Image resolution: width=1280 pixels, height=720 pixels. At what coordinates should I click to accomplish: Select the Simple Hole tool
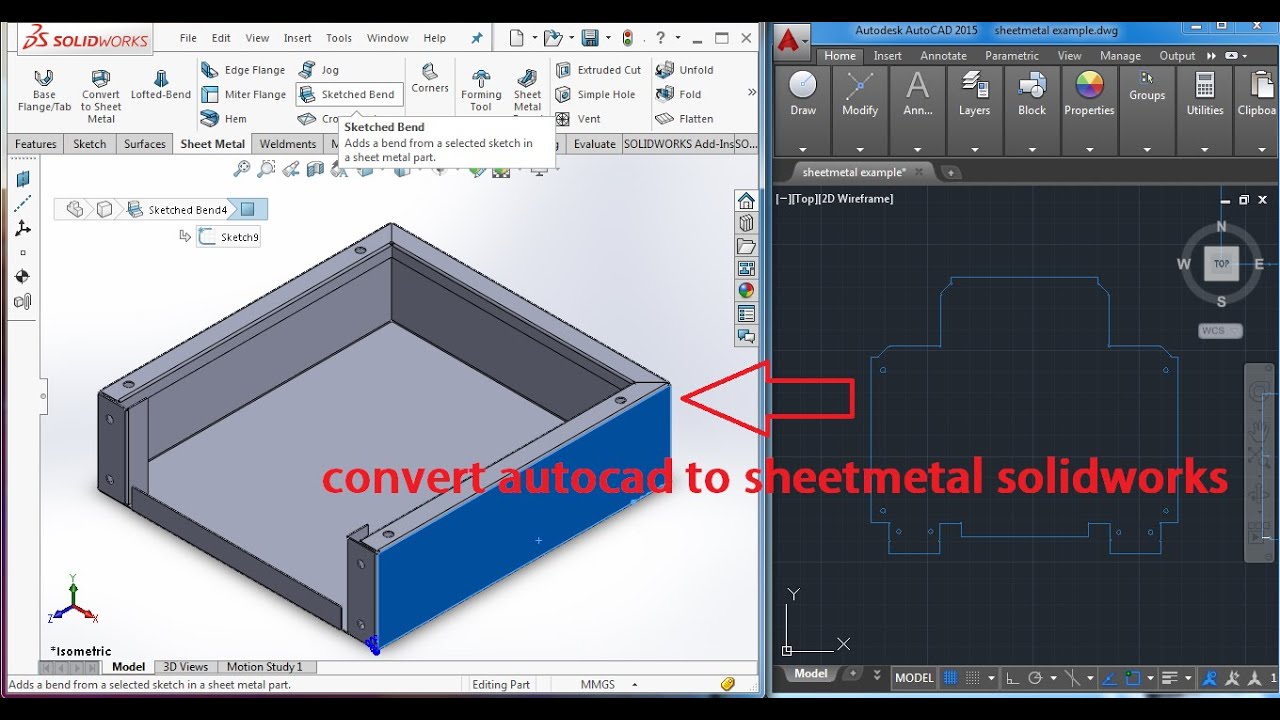596,94
